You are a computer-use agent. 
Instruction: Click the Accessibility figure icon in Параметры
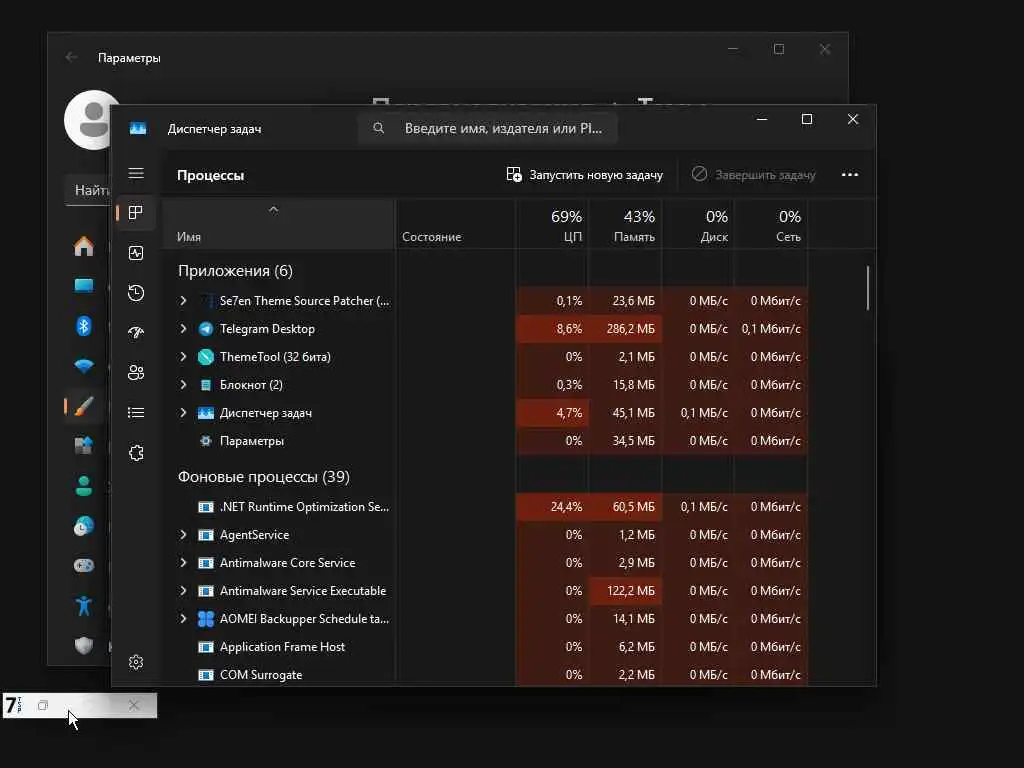click(x=84, y=605)
